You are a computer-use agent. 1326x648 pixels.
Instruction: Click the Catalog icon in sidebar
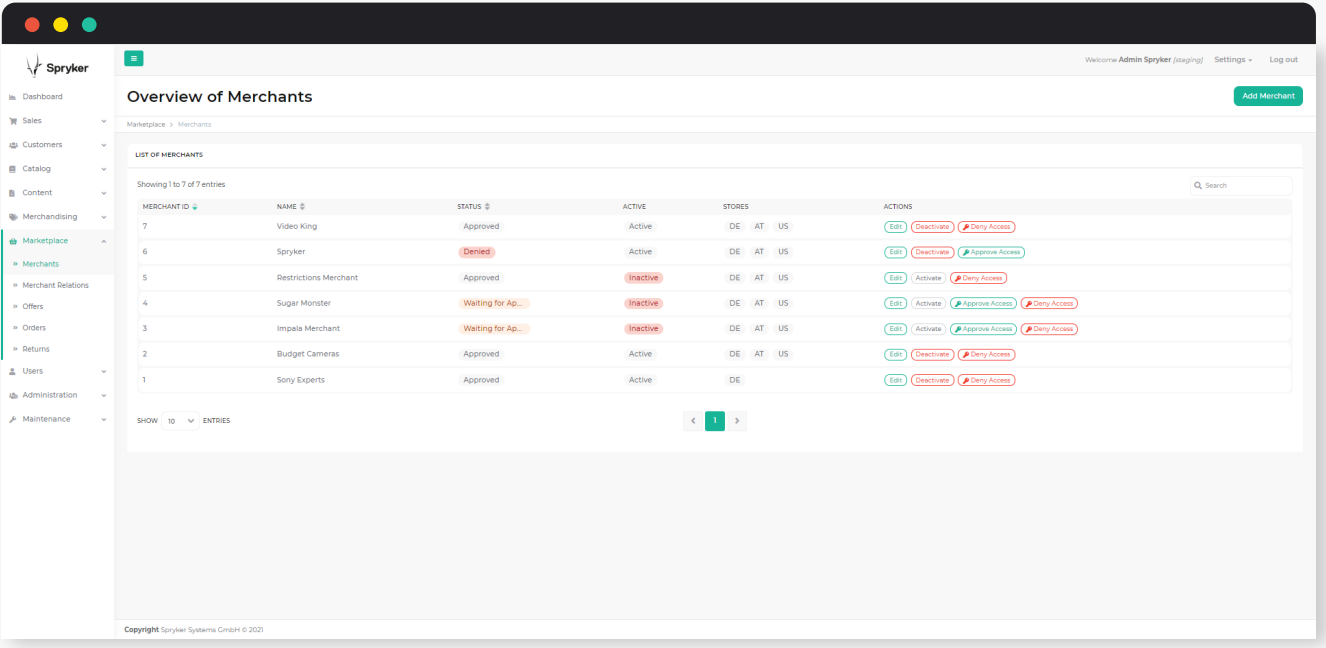[x=12, y=169]
